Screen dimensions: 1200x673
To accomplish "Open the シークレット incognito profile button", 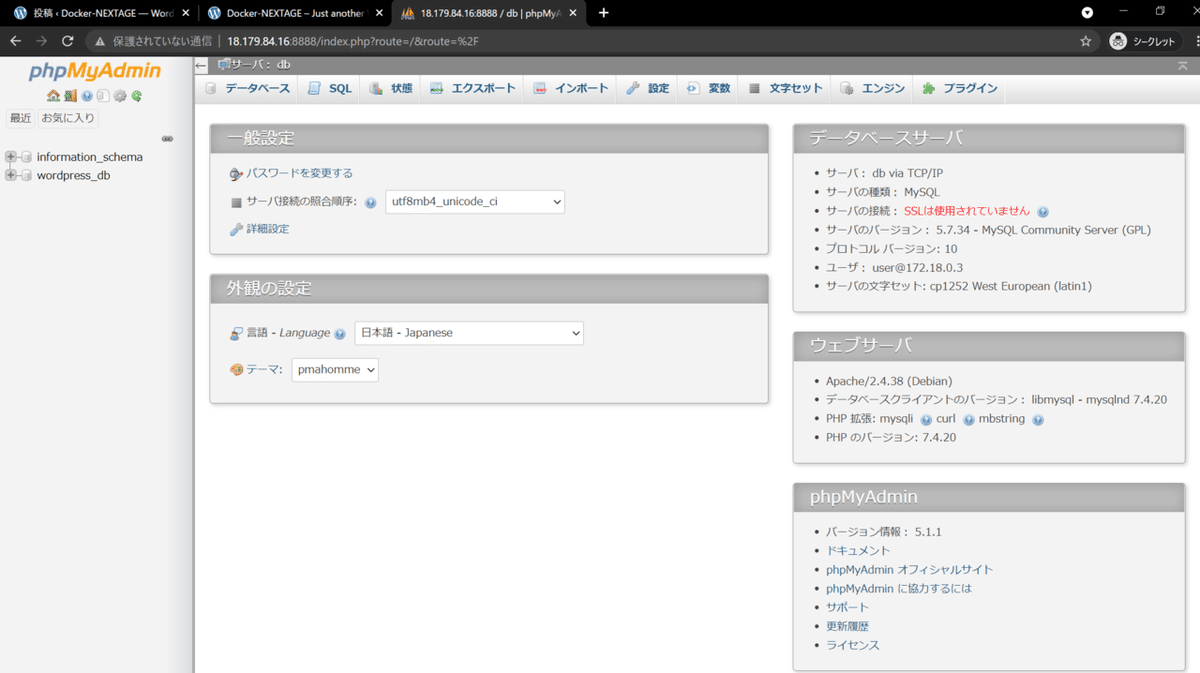I will click(x=1144, y=41).
